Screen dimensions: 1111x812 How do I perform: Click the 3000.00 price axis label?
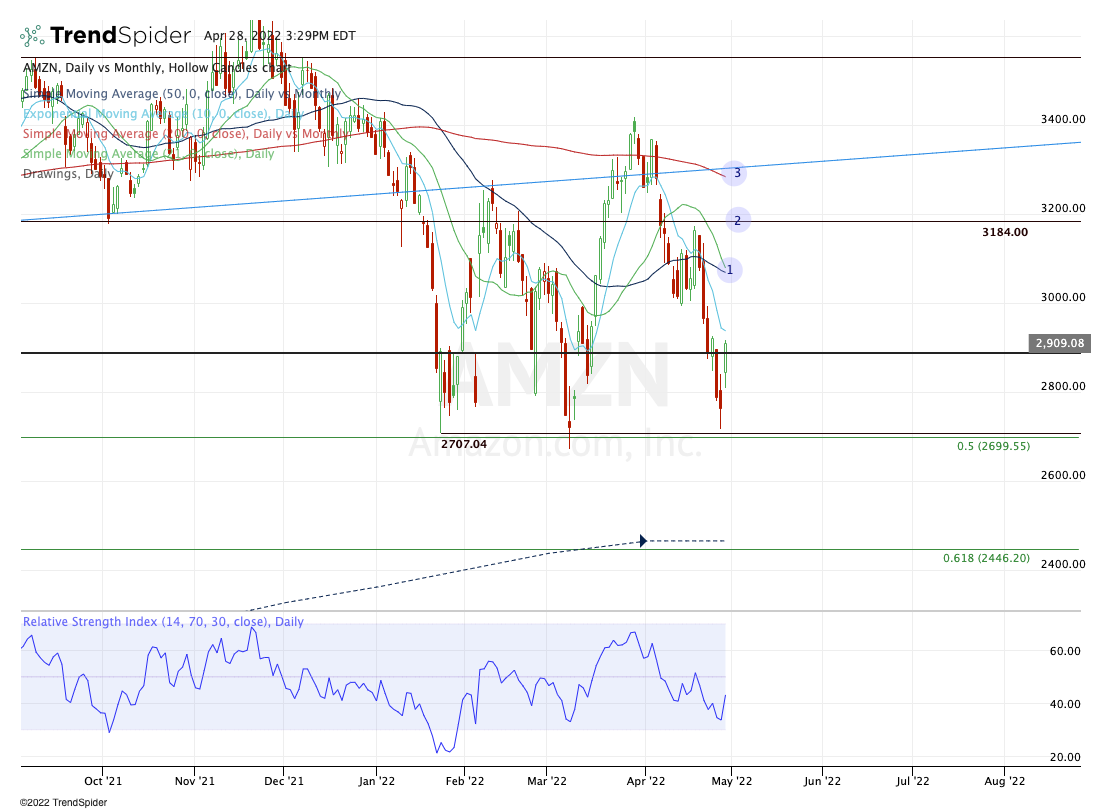1063,297
